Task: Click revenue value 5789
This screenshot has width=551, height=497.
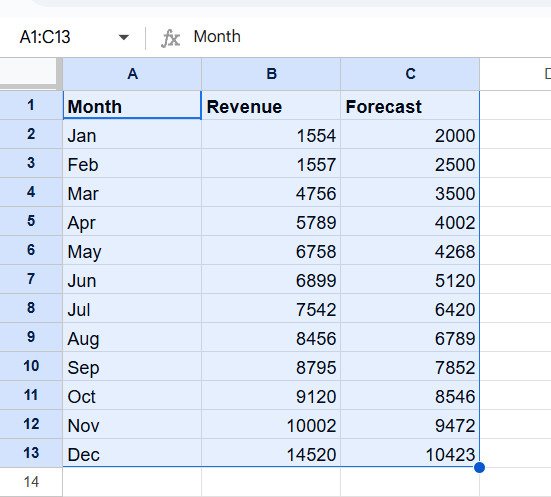Action: (x=271, y=221)
